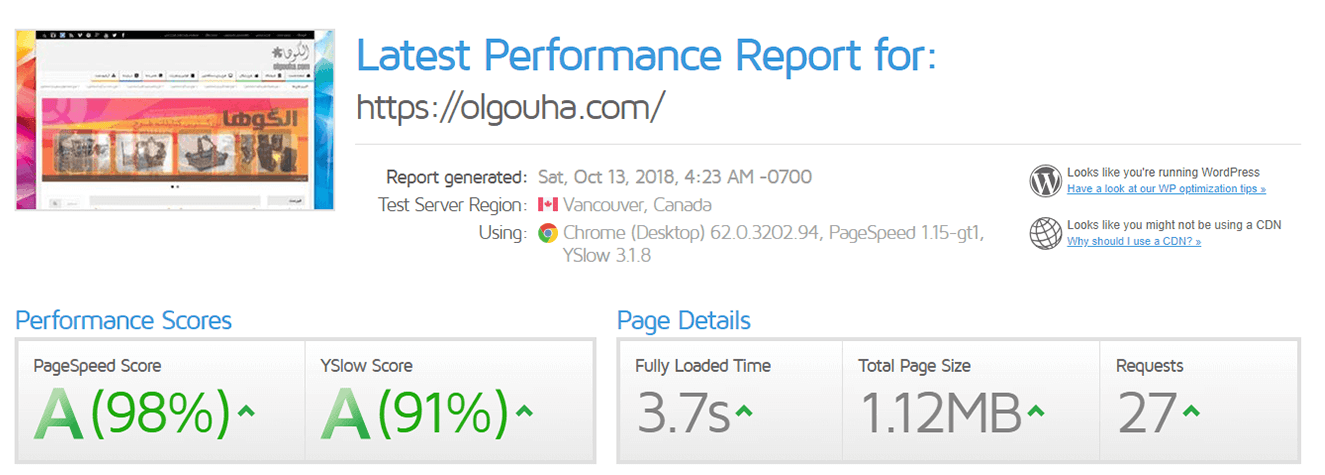The height and width of the screenshot is (475, 1325).
Task: Click the Performance Scores heading
Action: tap(123, 321)
